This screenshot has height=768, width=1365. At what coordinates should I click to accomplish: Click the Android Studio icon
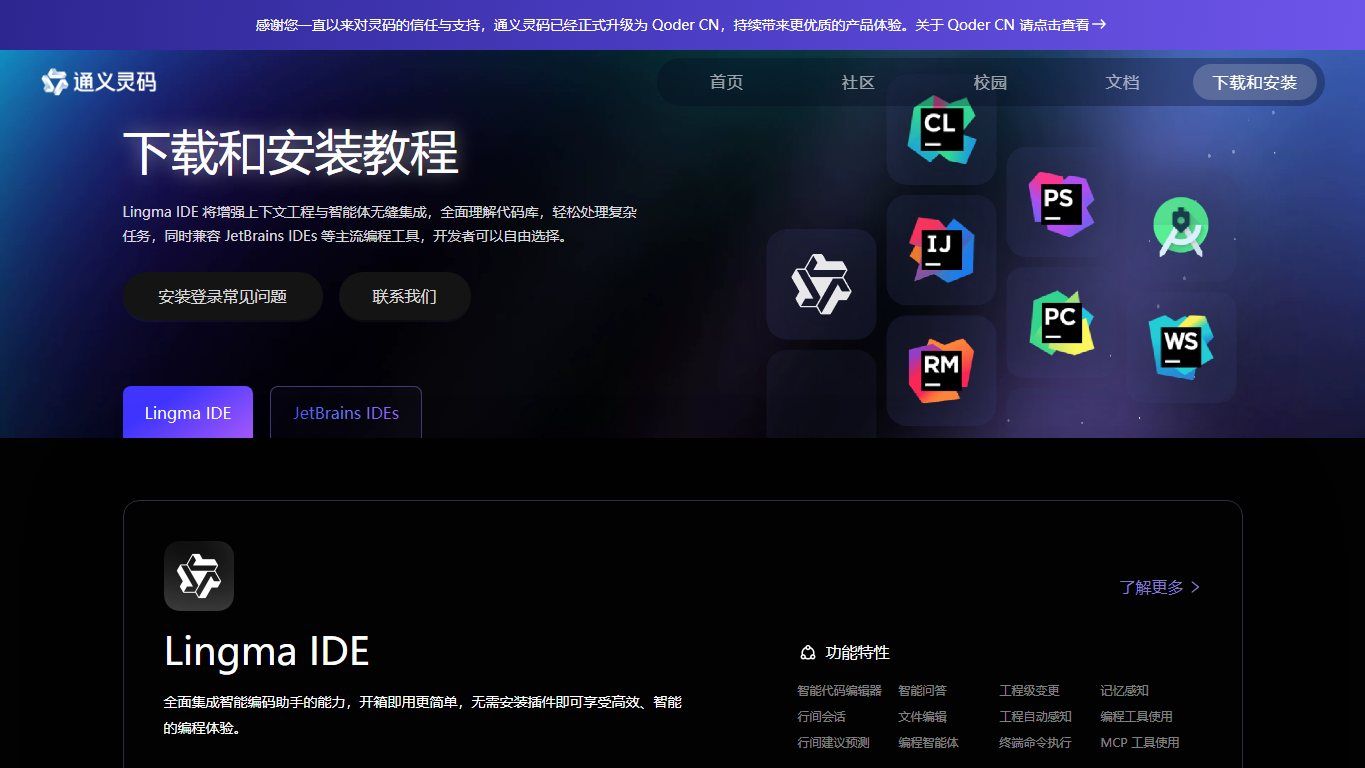pos(1181,227)
